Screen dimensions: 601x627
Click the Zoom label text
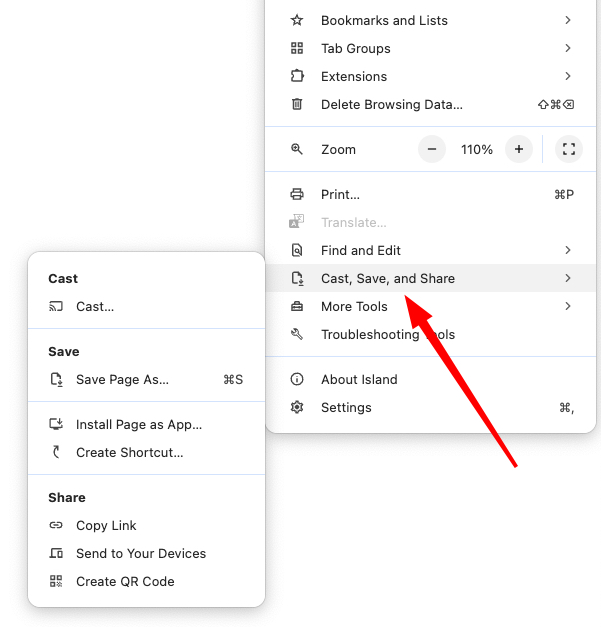coord(338,150)
